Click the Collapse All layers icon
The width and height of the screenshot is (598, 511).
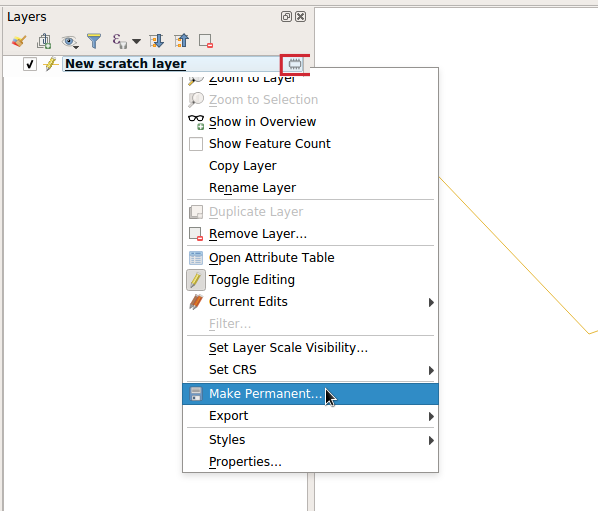click(x=182, y=41)
